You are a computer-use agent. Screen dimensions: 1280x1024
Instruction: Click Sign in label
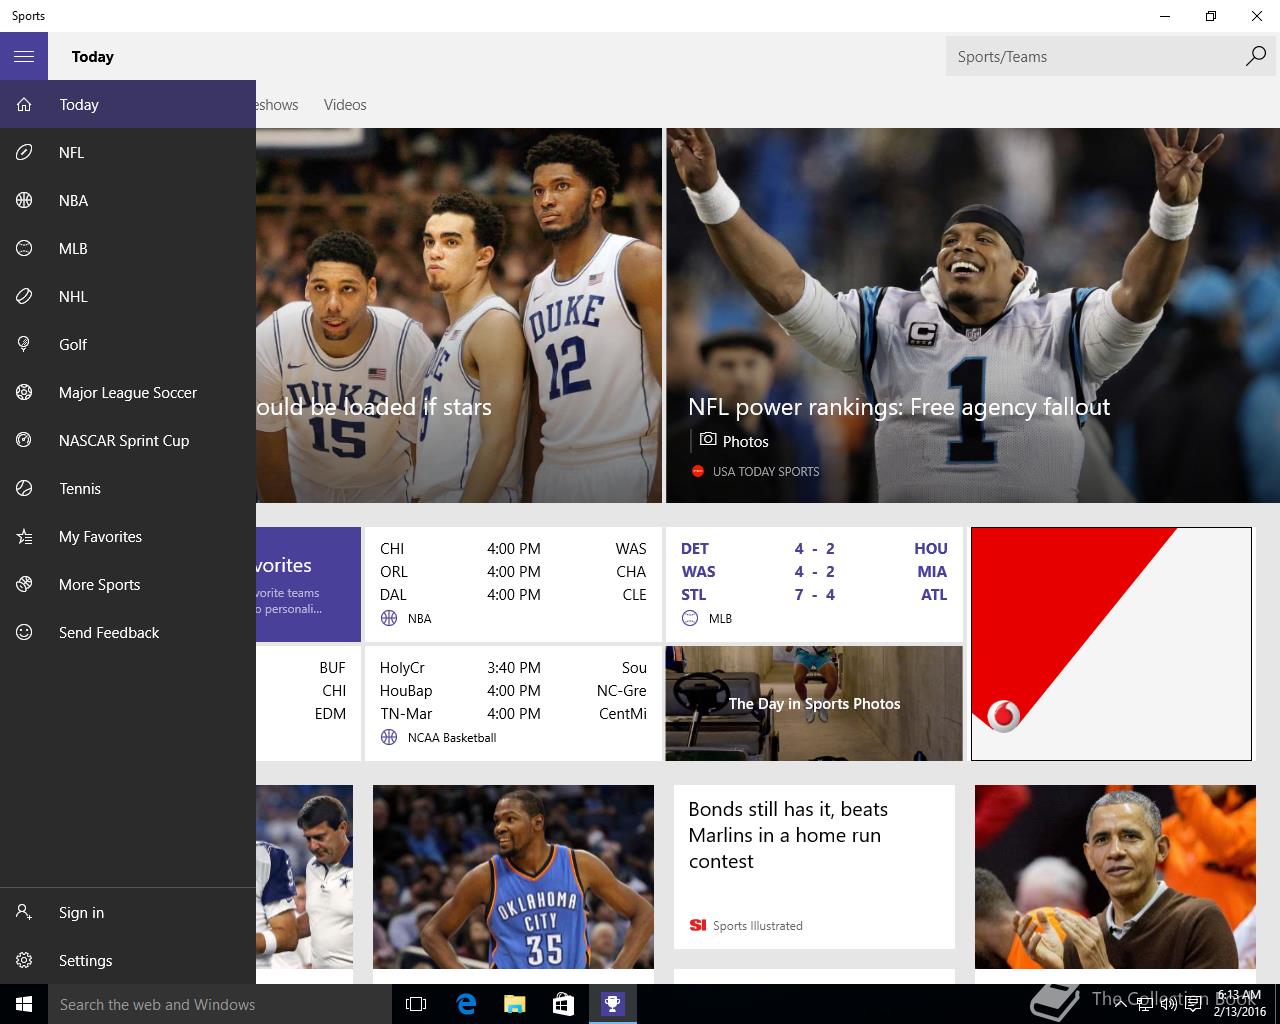click(81, 912)
